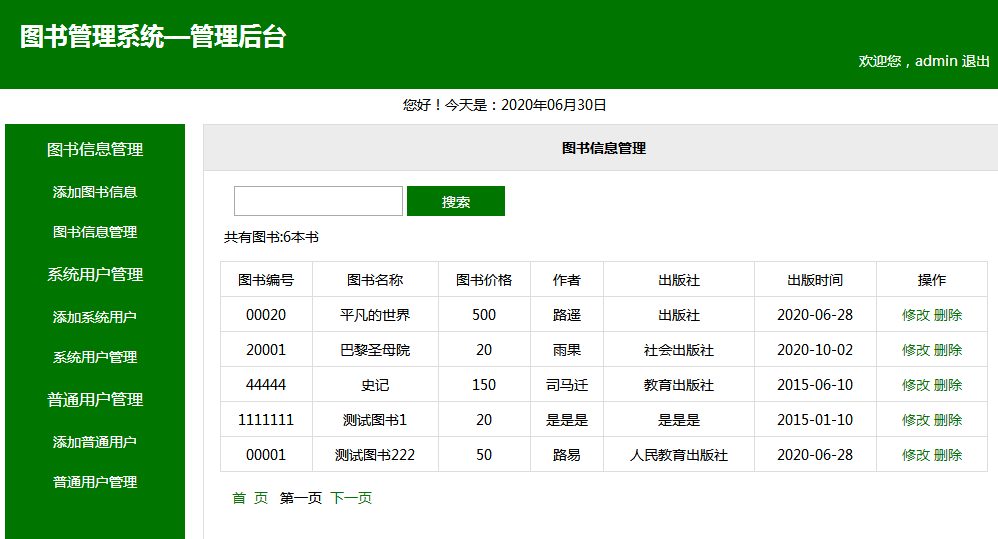Click date cell 2020-10-02
Viewport: 998px width, 539px height.
point(815,350)
